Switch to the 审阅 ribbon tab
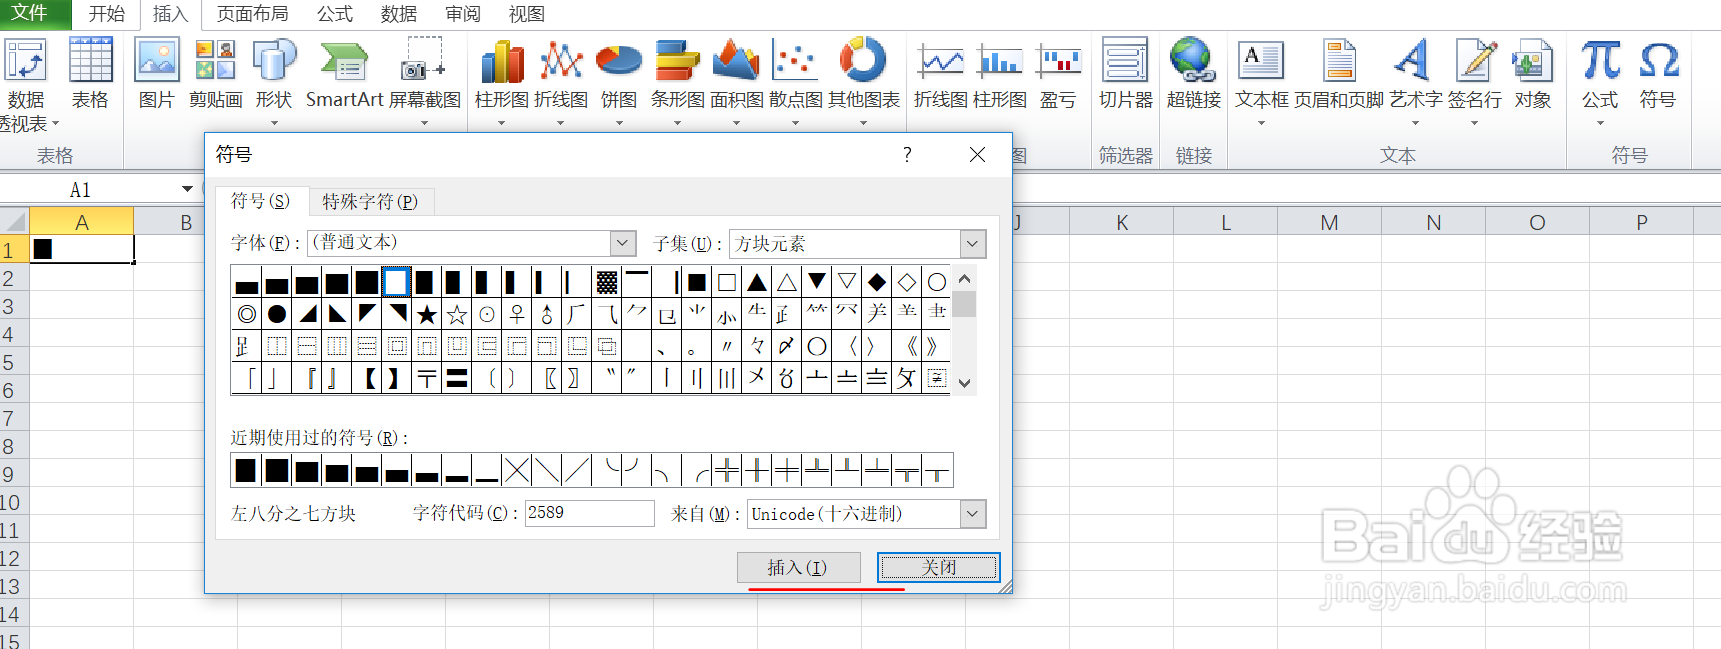This screenshot has height=649, width=1721. pos(463,14)
